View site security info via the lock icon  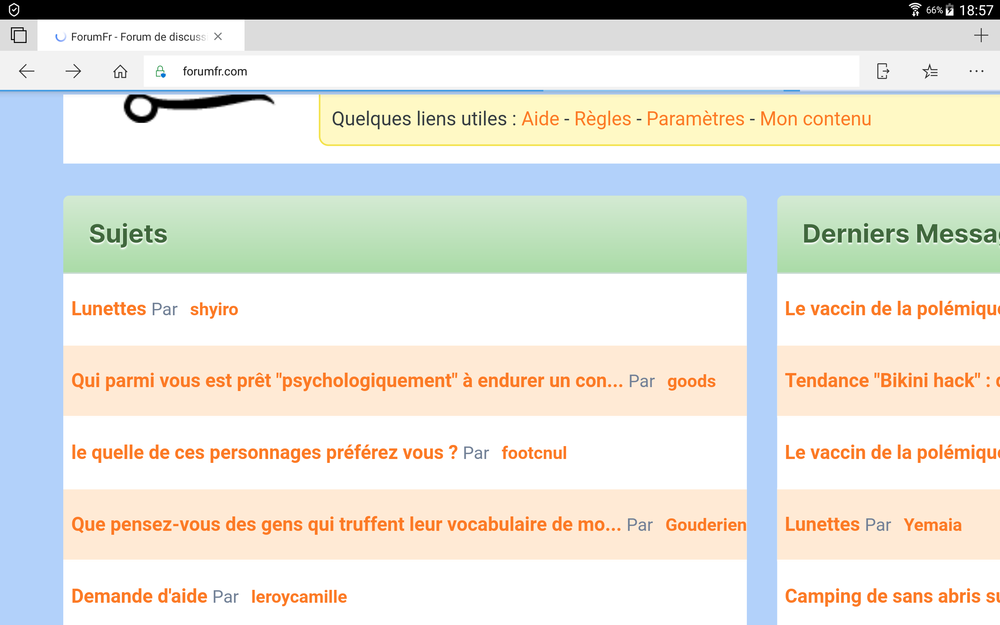point(160,71)
